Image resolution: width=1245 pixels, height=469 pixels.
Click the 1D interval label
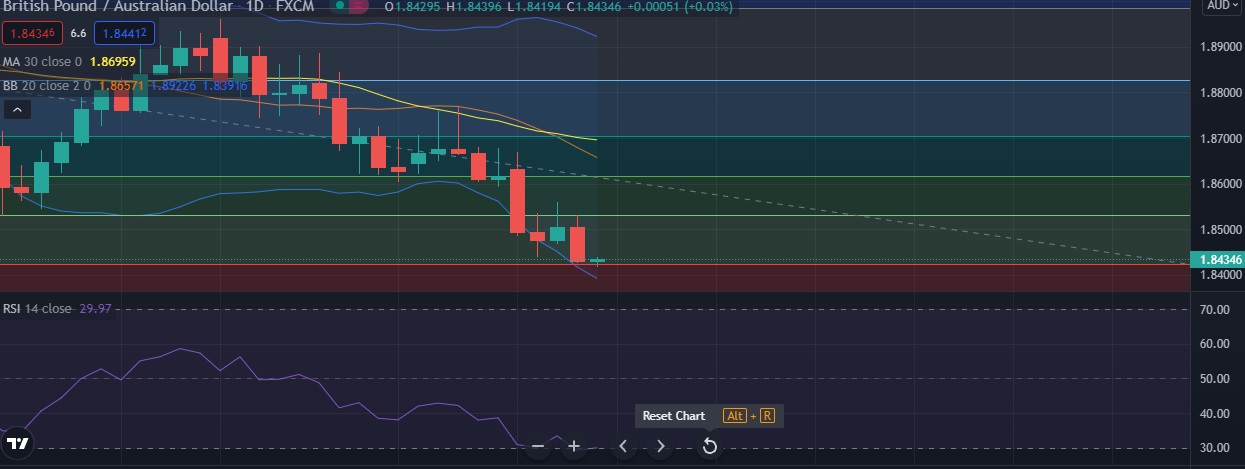tap(256, 6)
